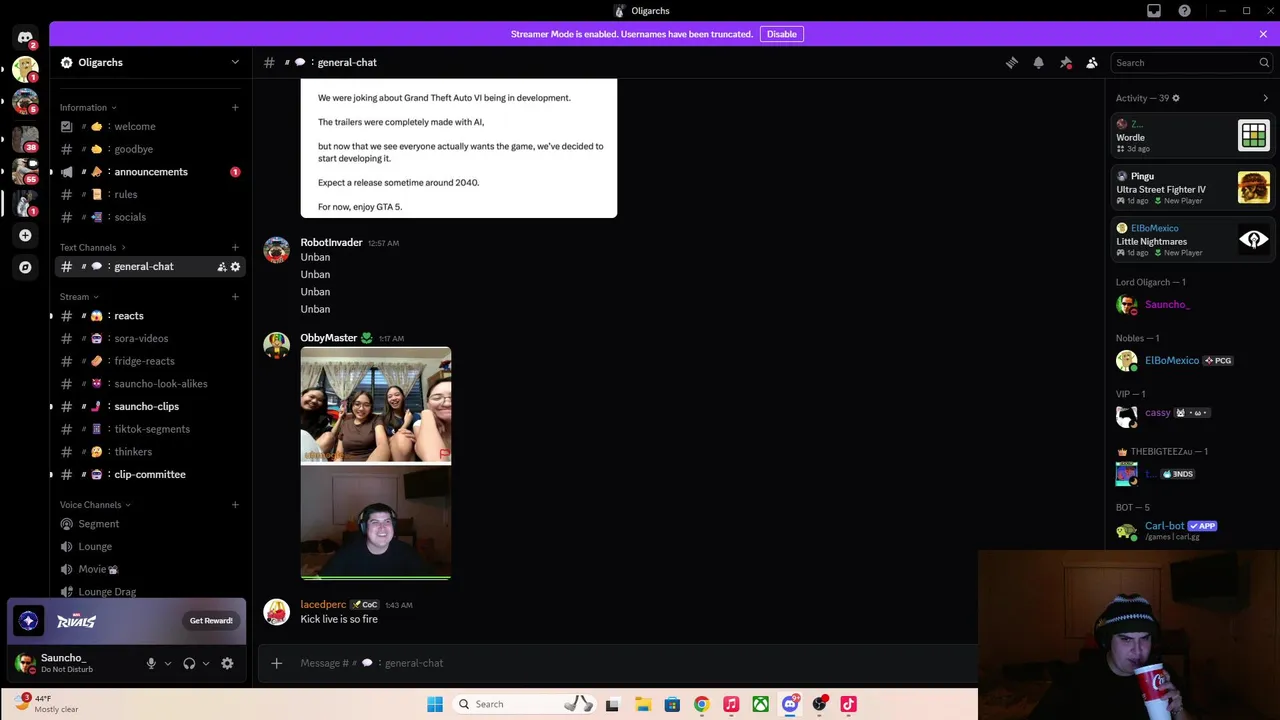Disable Streamer Mode button
The image size is (1280, 720).
[781, 34]
